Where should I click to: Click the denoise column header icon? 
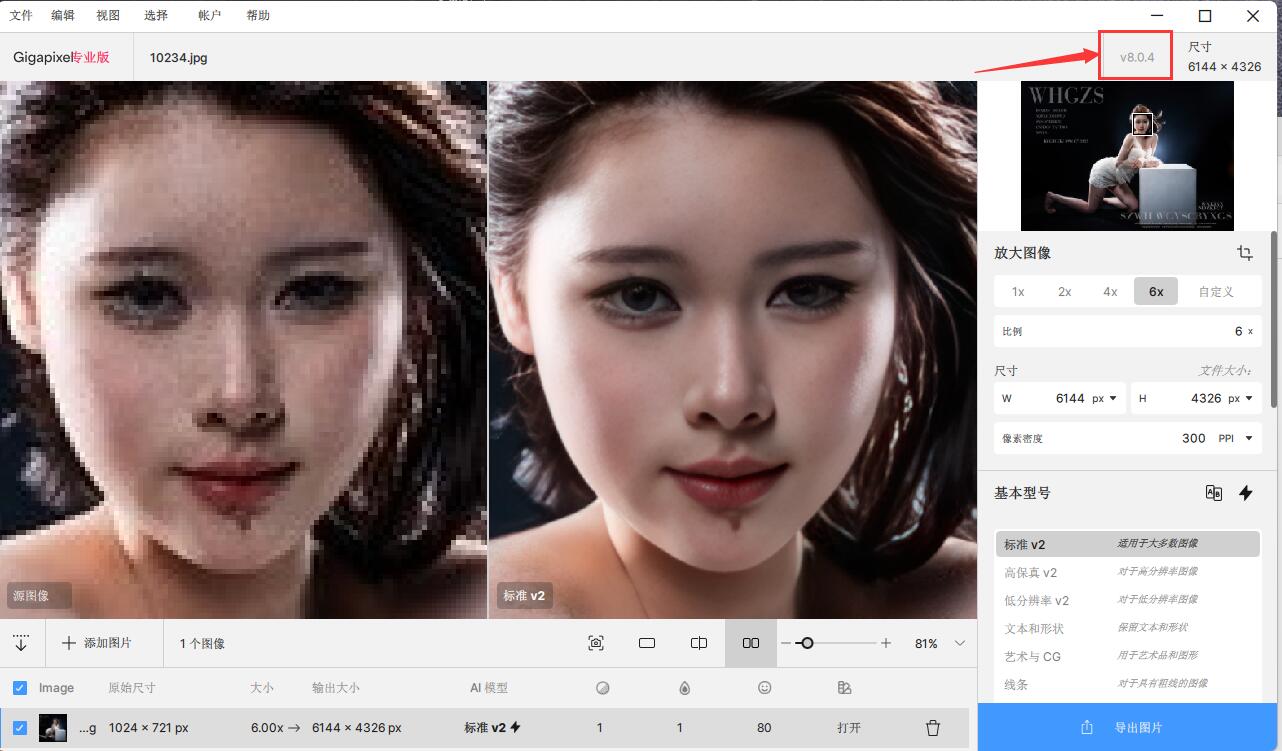pyautogui.click(x=602, y=688)
